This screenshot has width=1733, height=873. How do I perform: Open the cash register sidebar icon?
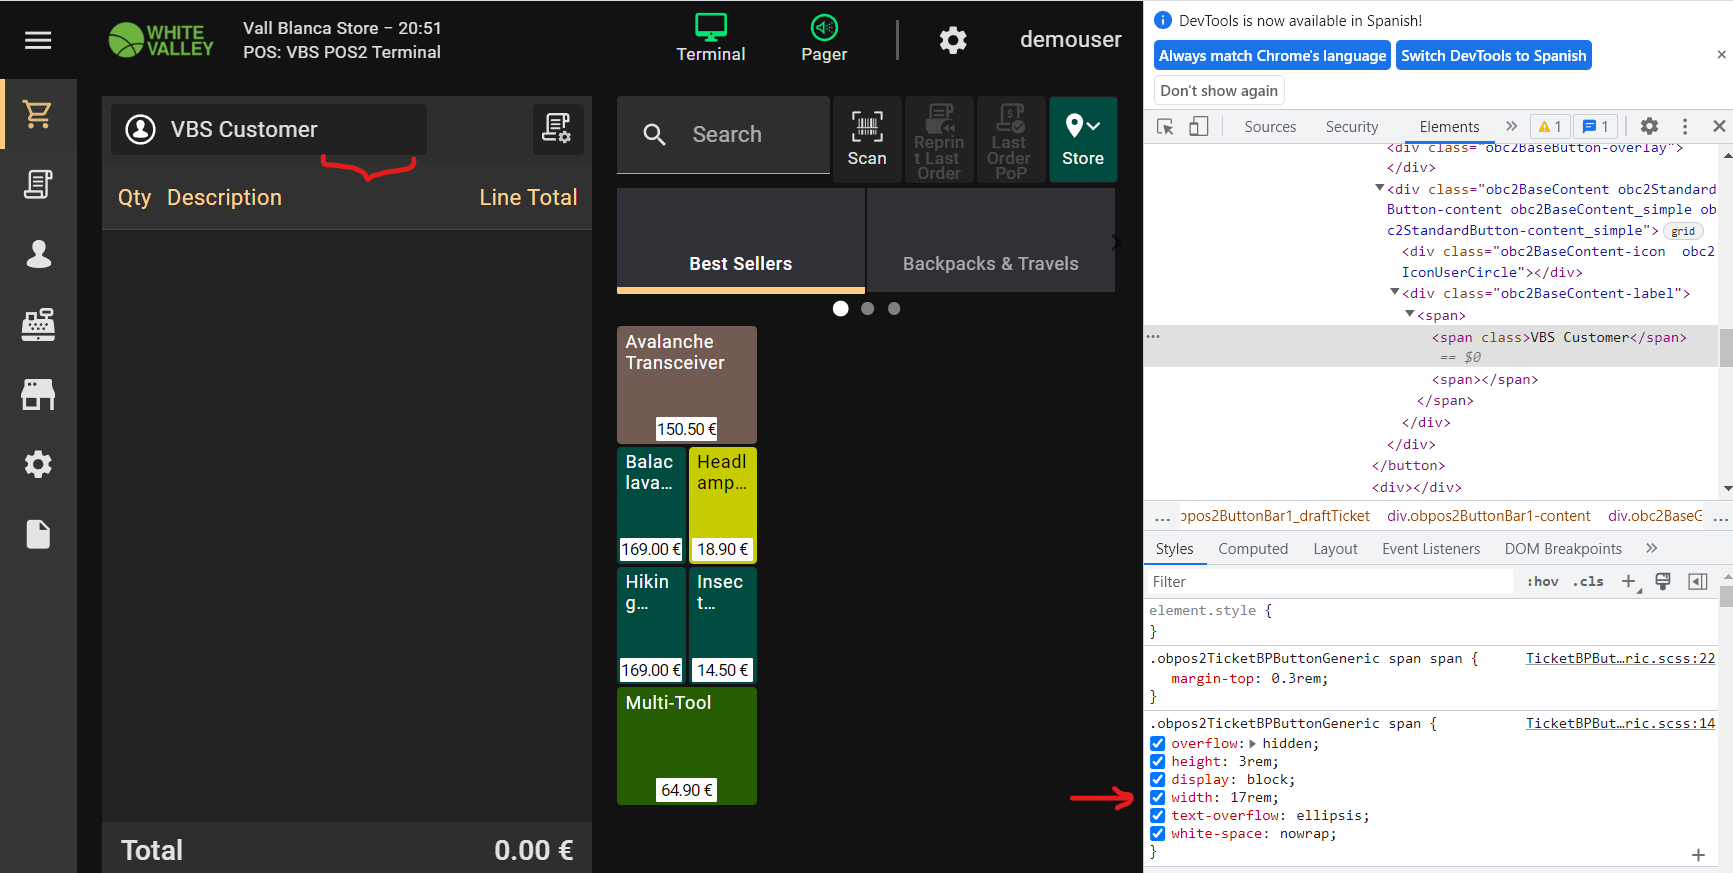point(38,324)
